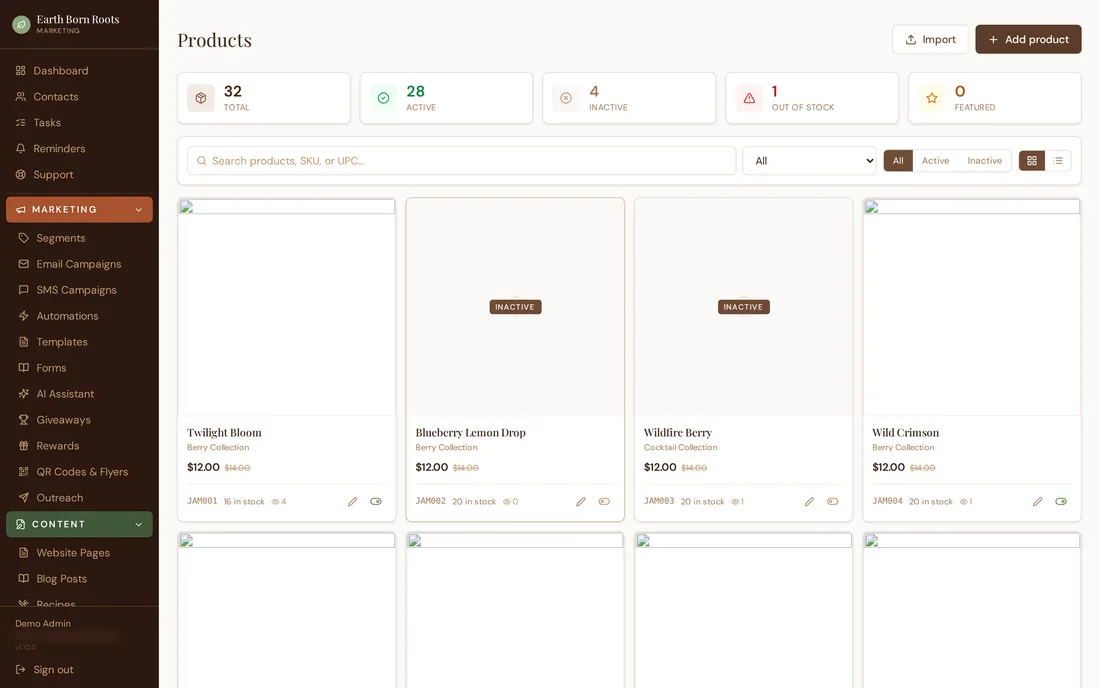Click the Wildfire Berry product title
Screen dimensions: 1100x688
(x=678, y=433)
